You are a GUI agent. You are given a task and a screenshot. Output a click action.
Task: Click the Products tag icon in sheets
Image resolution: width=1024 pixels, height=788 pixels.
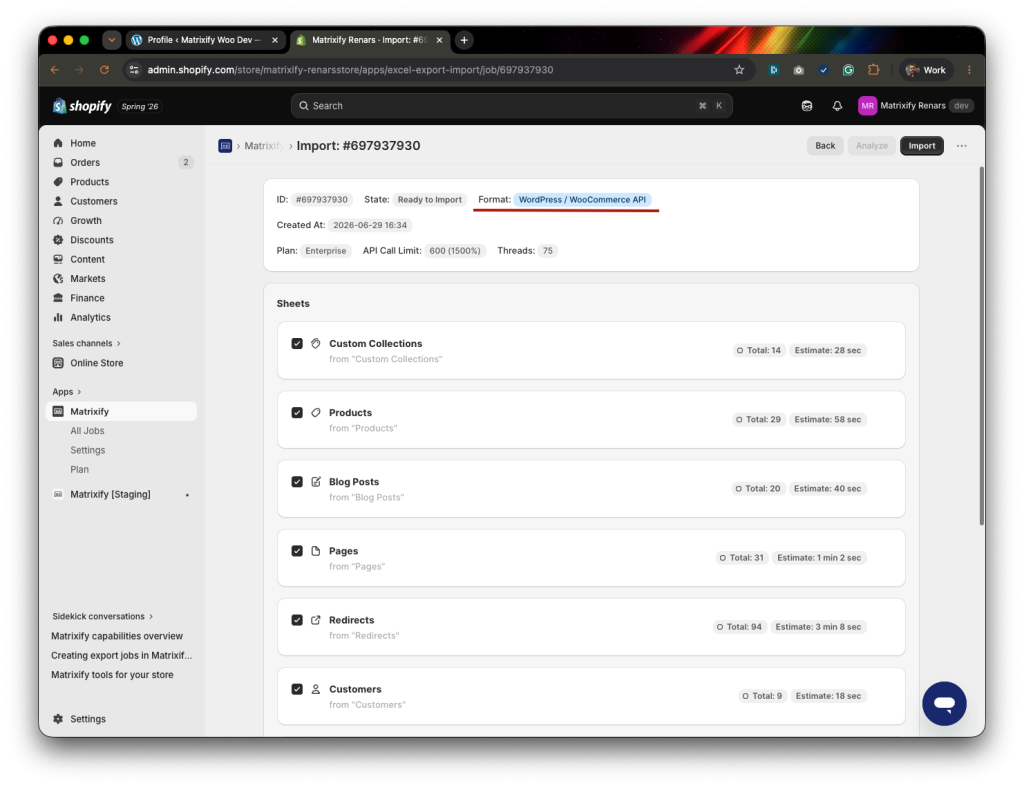tap(316, 413)
